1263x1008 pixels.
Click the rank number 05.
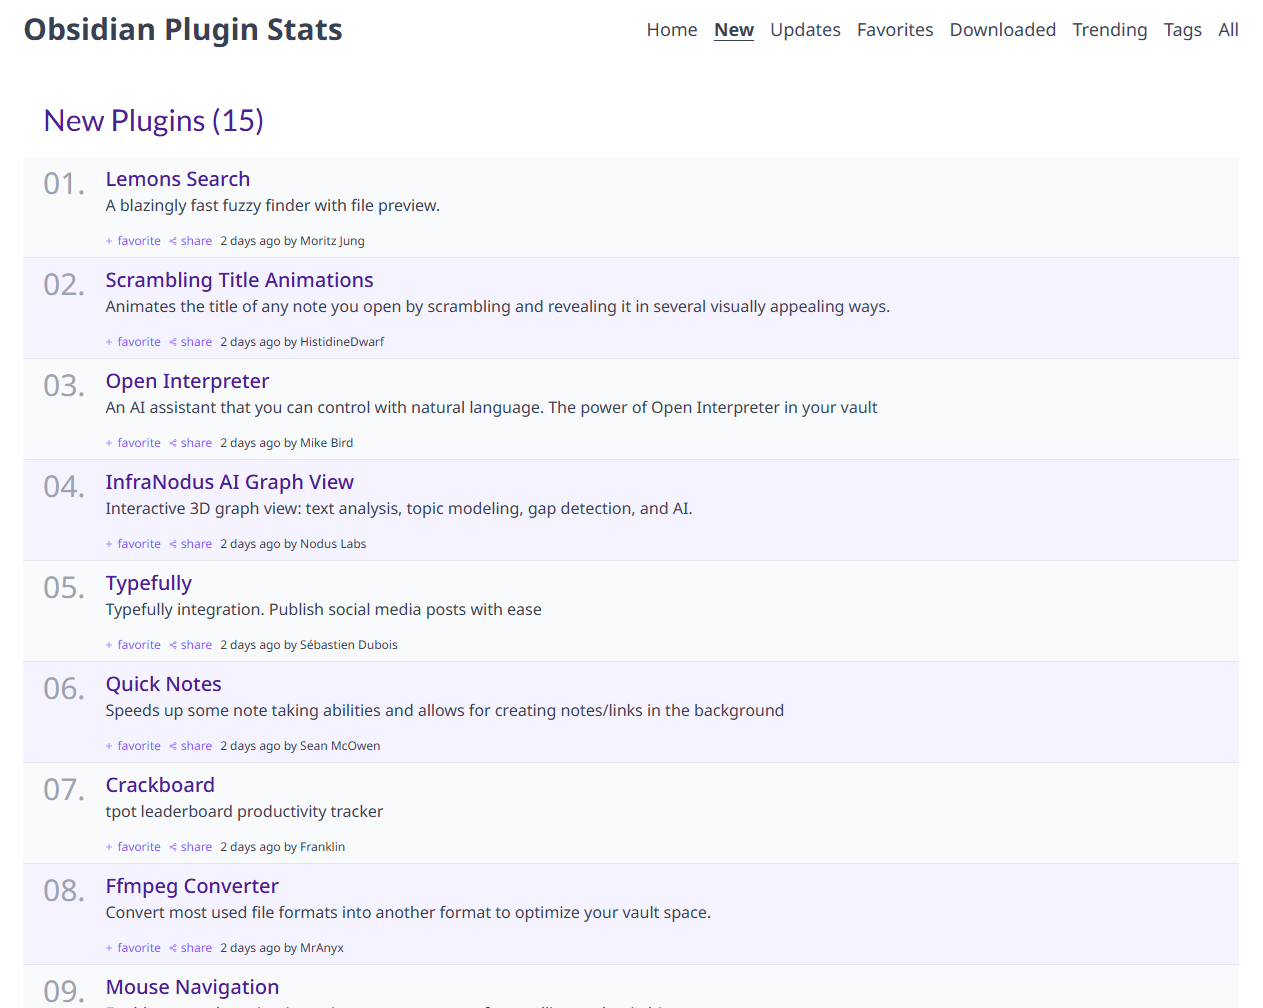click(x=64, y=588)
